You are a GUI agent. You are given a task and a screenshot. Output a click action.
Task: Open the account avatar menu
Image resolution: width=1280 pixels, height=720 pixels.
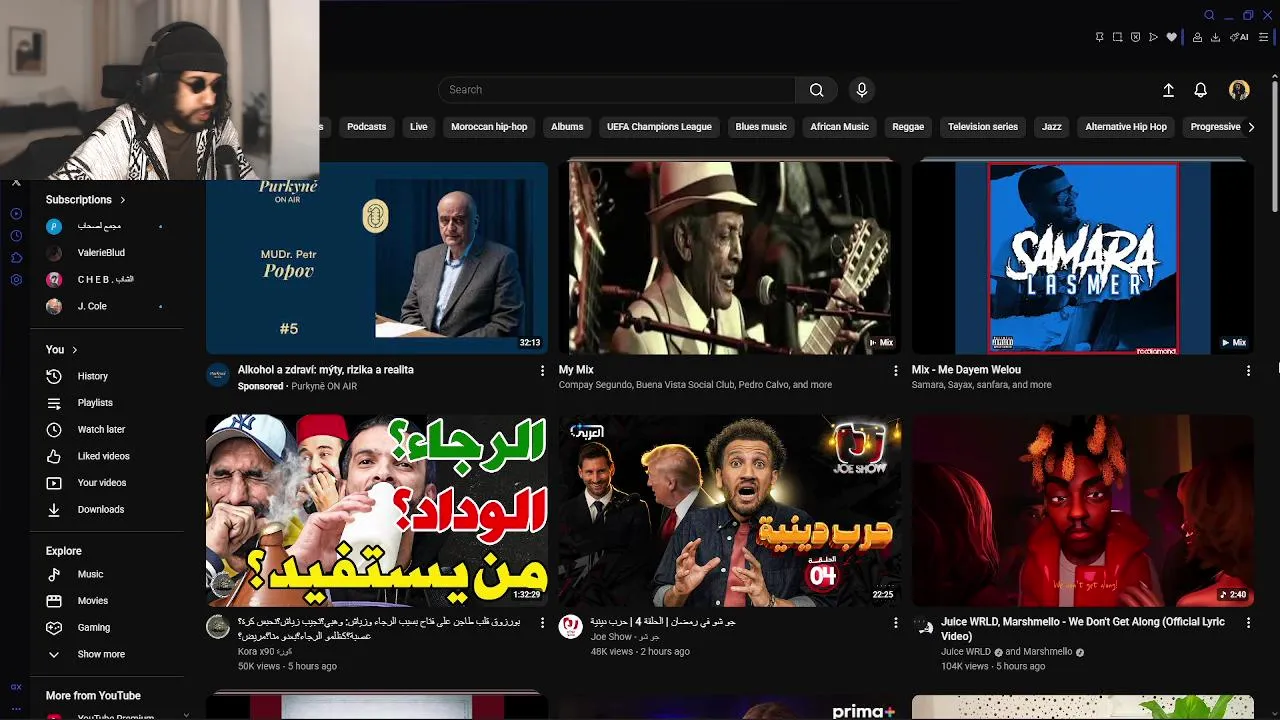1239,90
